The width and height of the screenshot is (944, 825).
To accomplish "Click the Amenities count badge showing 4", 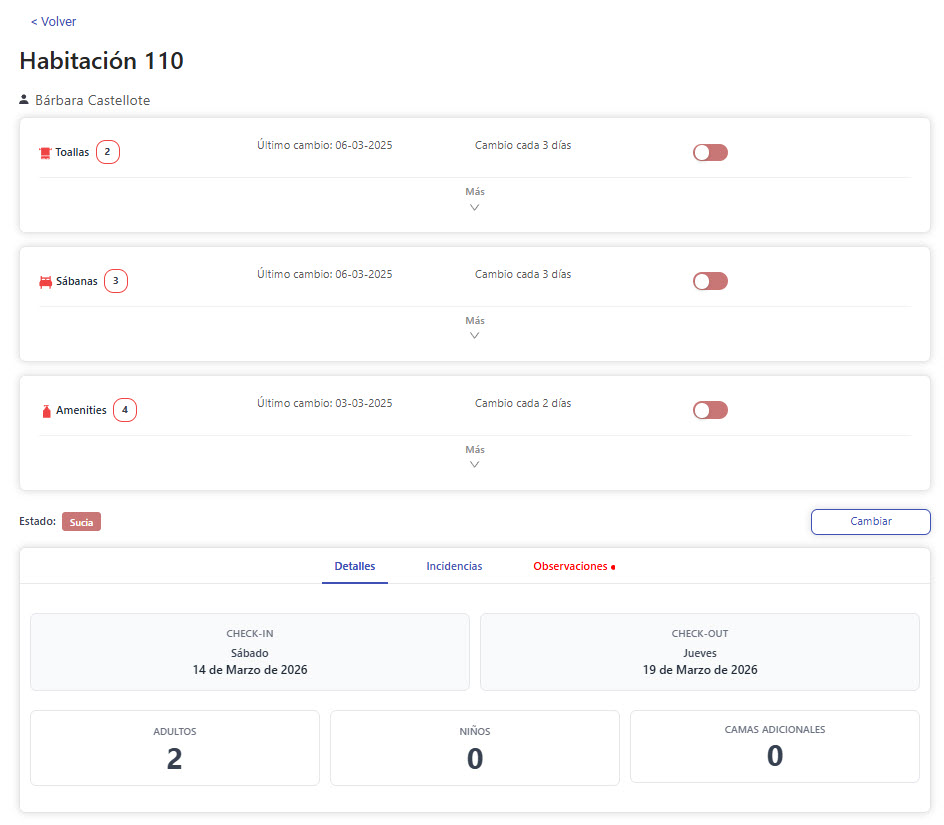I will tap(125, 410).
